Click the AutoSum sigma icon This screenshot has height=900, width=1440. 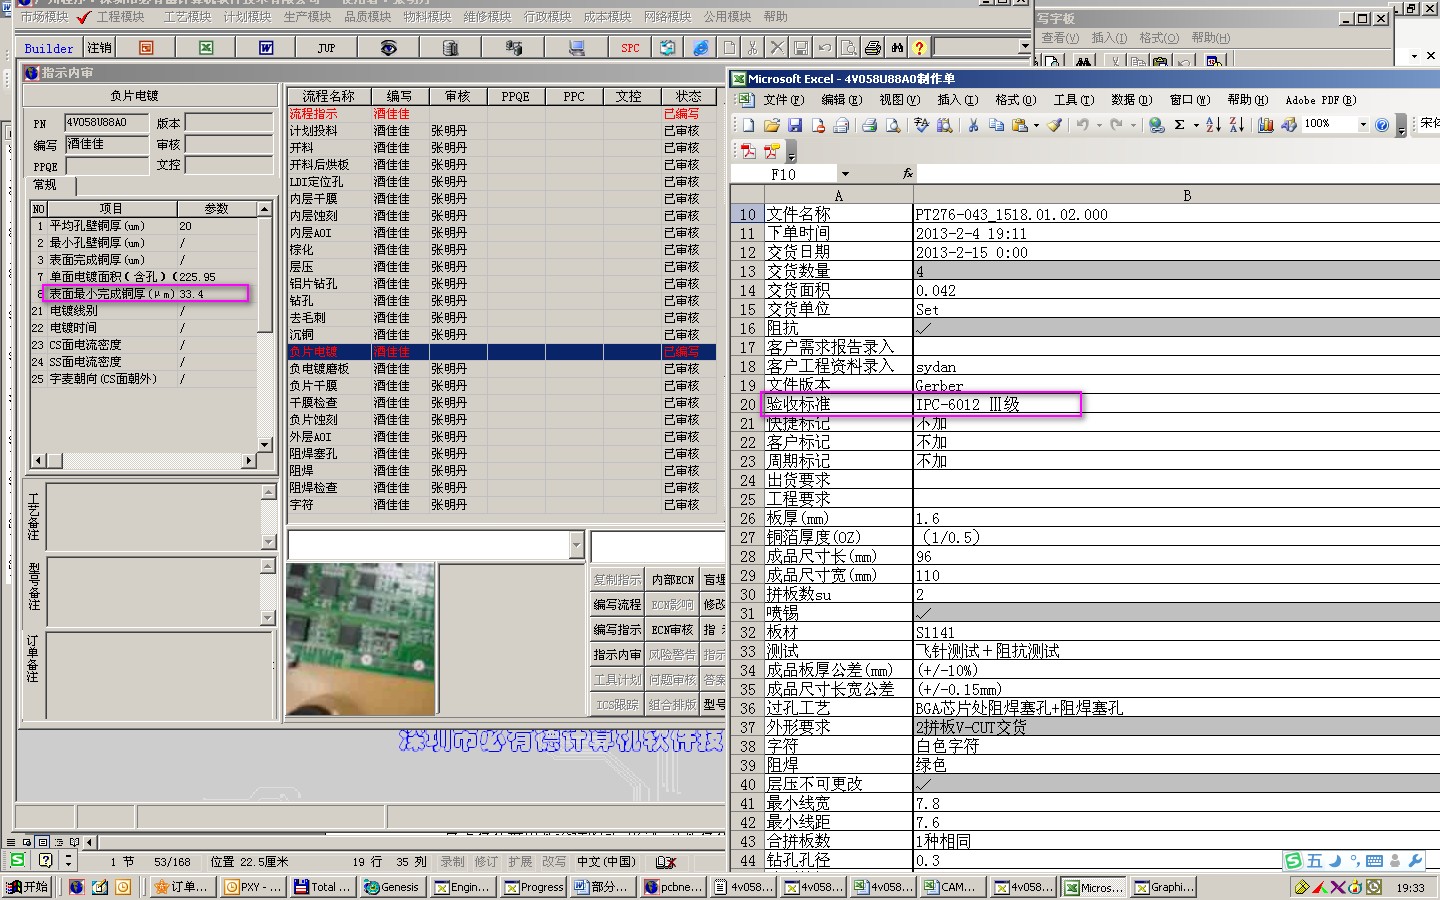(x=1180, y=125)
